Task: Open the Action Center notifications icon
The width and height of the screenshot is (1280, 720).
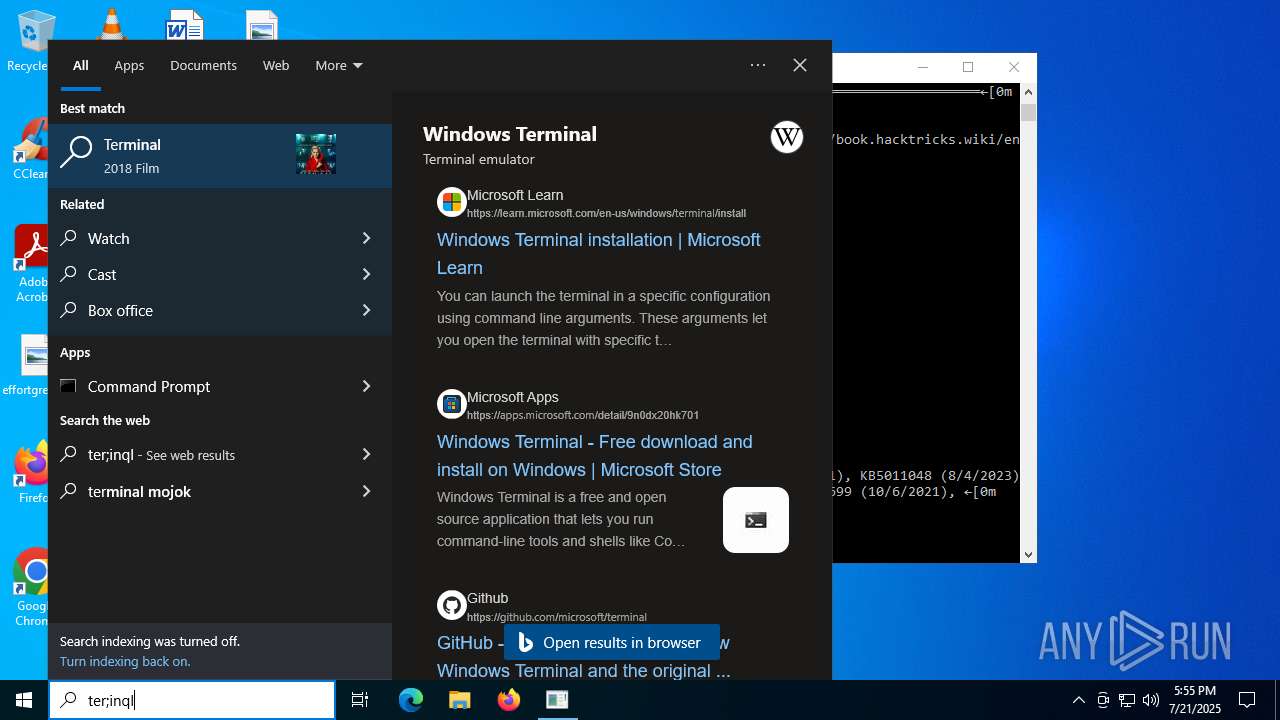Action: pyautogui.click(x=1247, y=700)
